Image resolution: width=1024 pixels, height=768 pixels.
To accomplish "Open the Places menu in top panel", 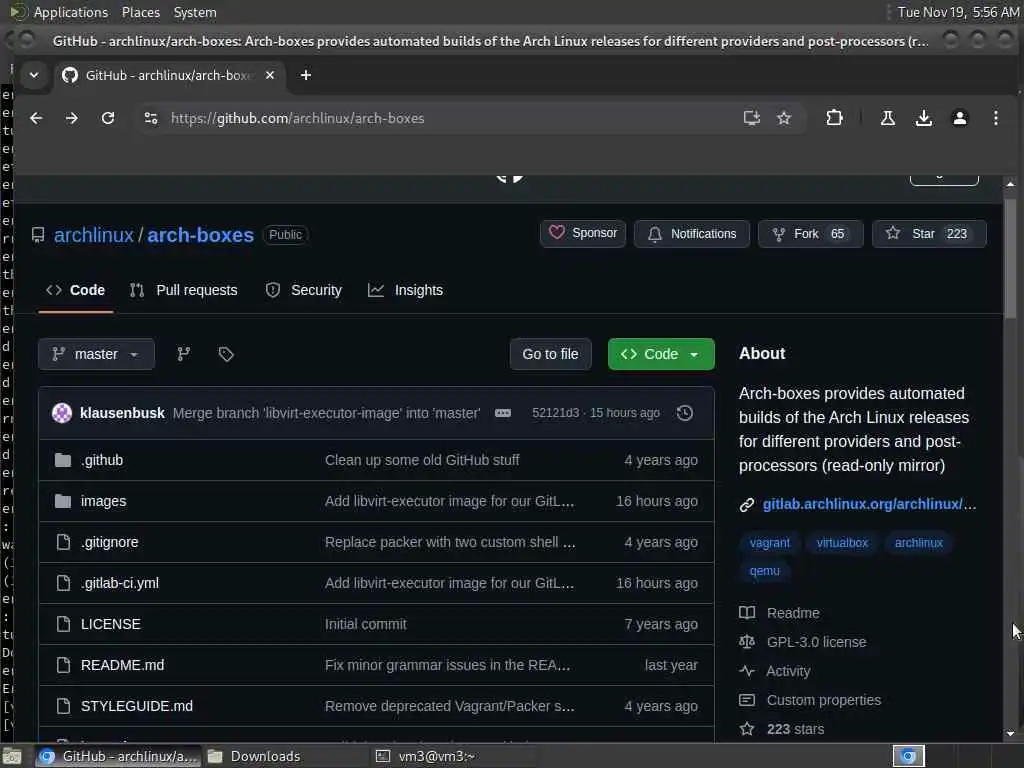I will coord(140,12).
